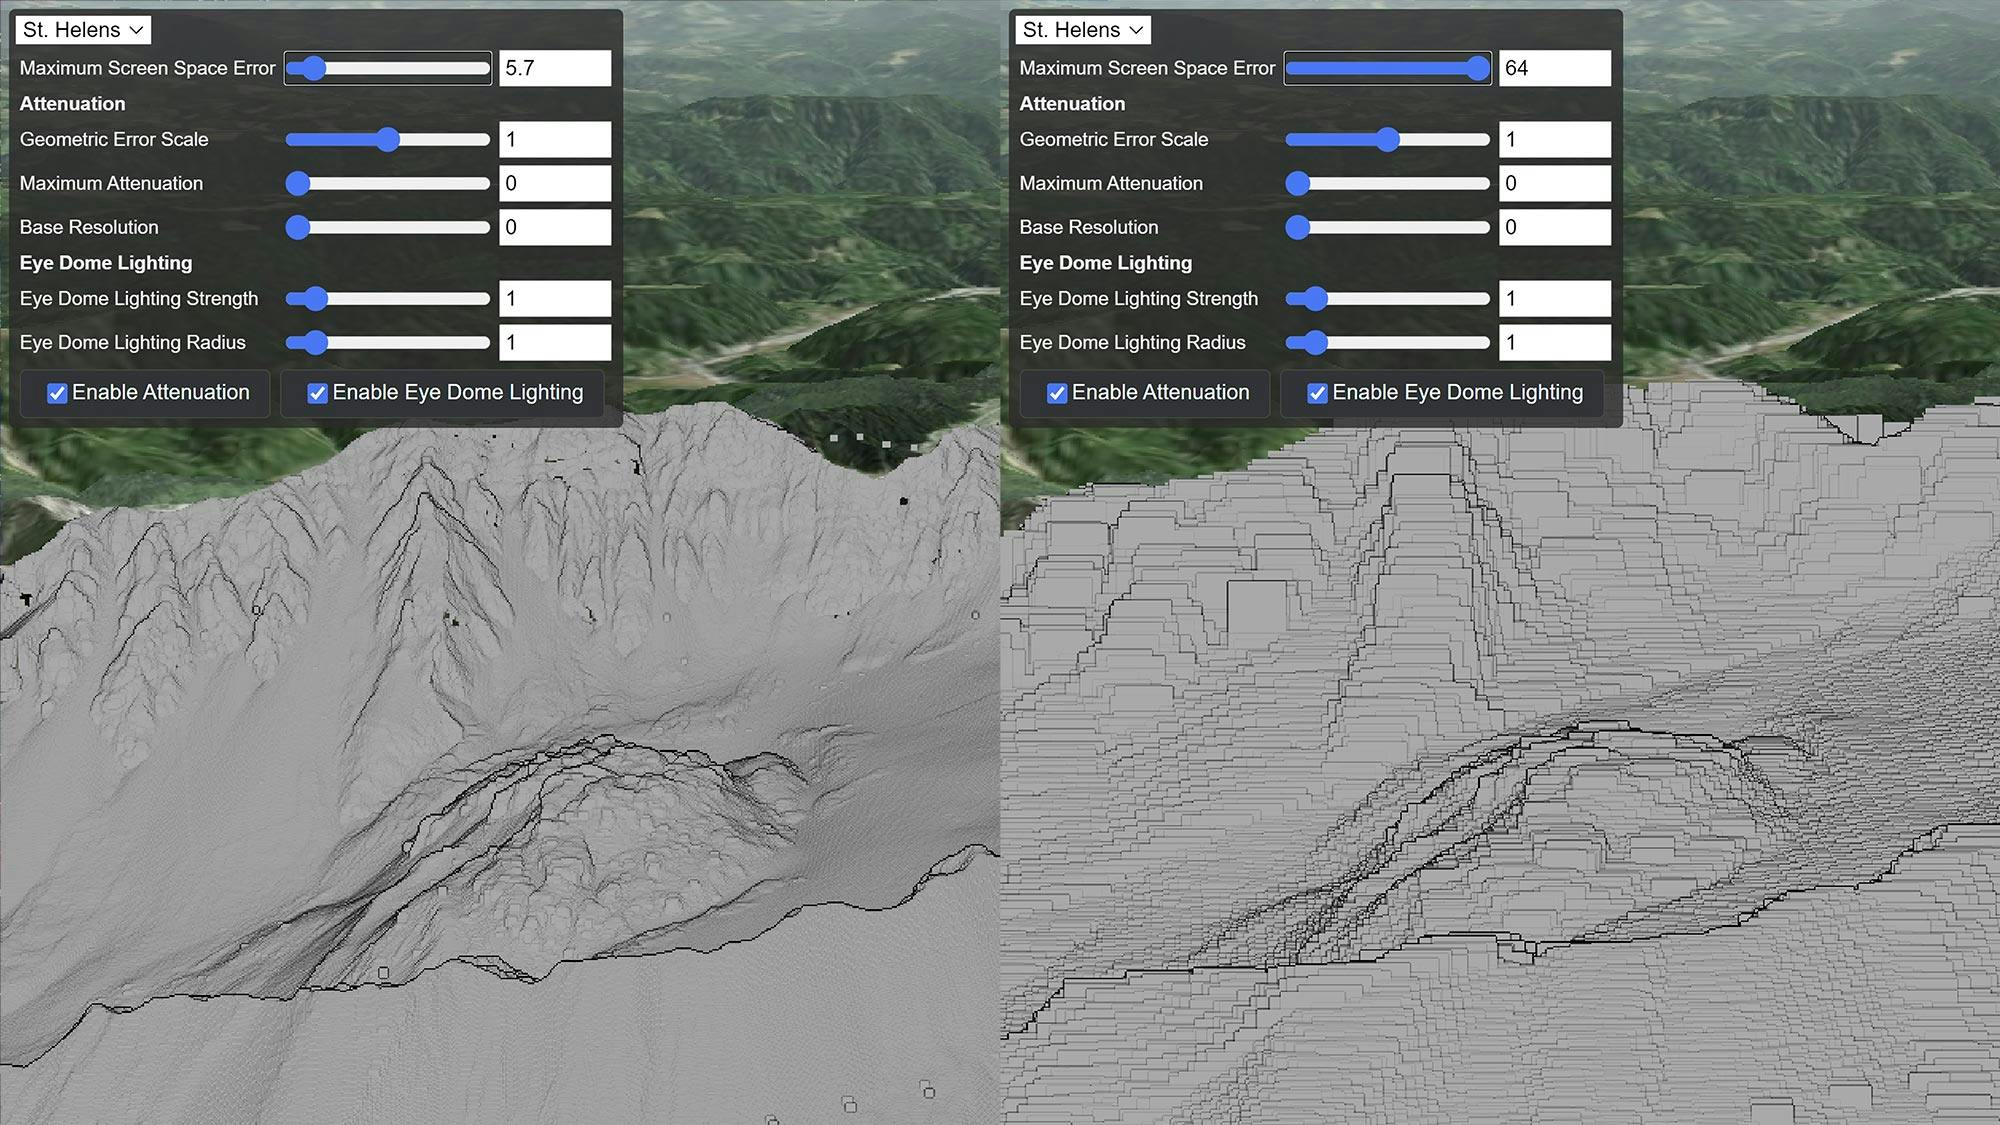Click right Maximum Attenuation value field
This screenshot has width=2000, height=1125.
[x=1555, y=184]
